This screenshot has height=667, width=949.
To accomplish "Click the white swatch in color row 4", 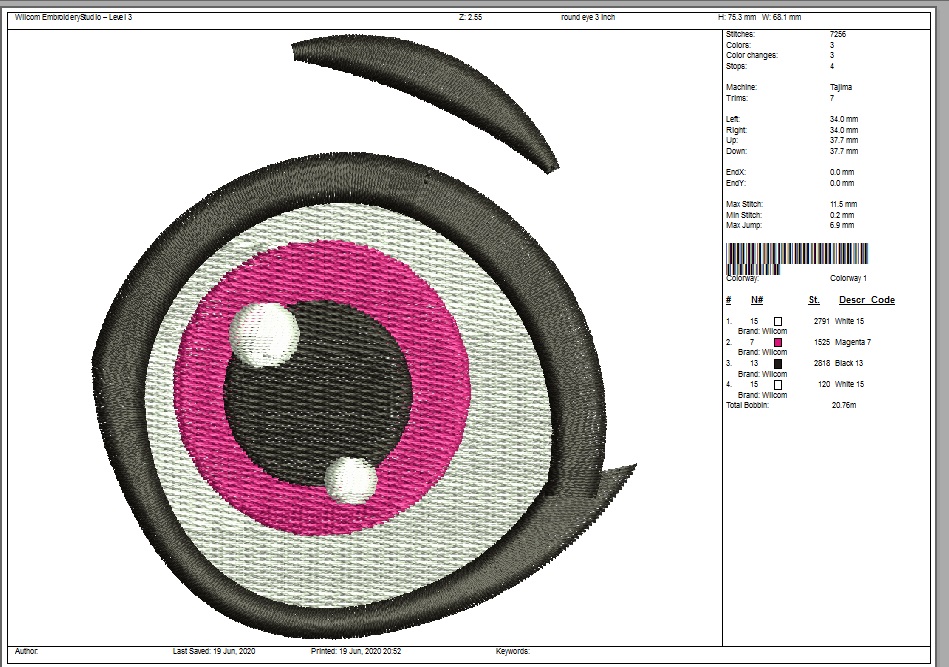I will click(x=778, y=385).
